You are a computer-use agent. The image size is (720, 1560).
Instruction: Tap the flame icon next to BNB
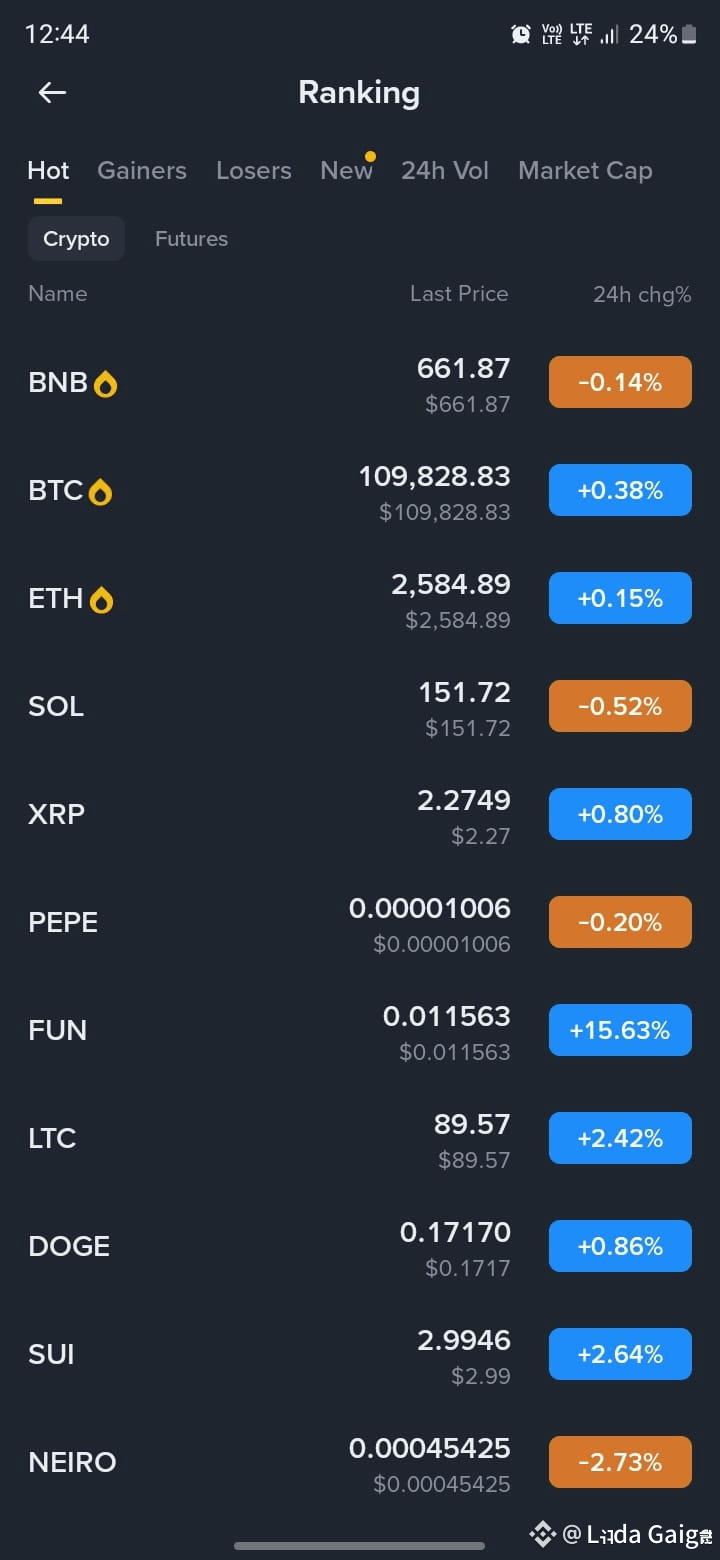(x=105, y=384)
